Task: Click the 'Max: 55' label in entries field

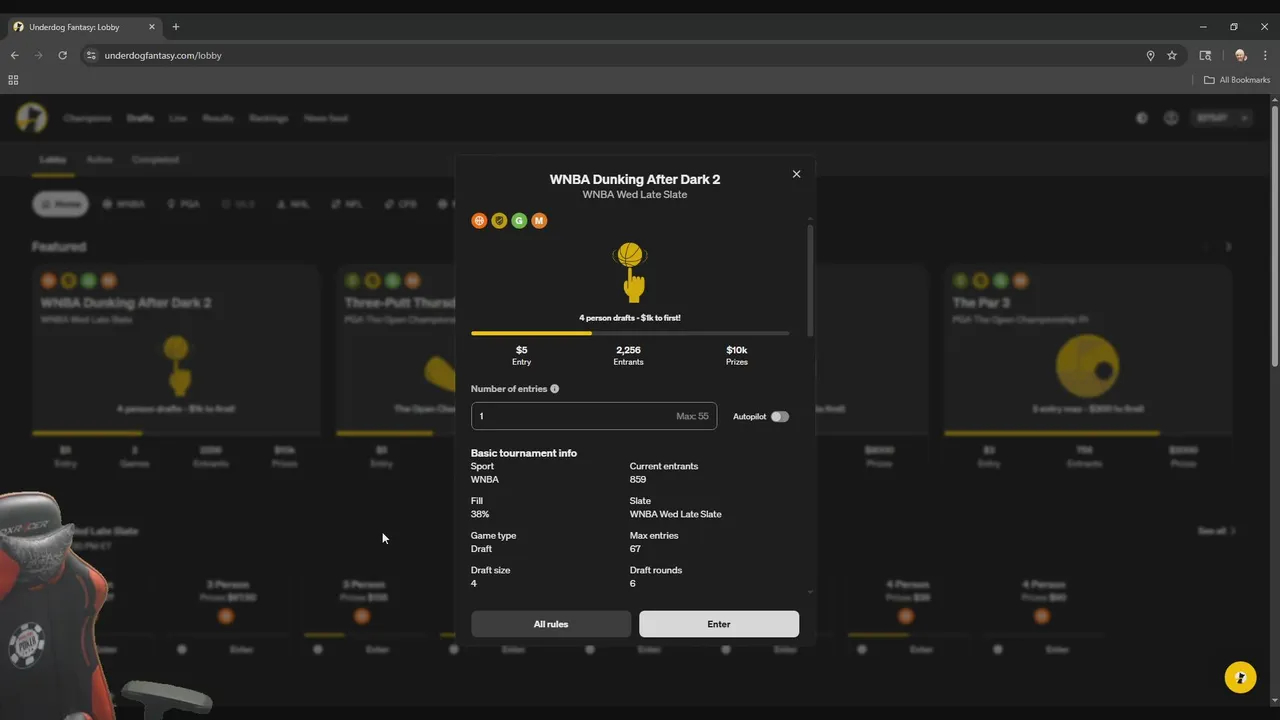Action: (692, 416)
